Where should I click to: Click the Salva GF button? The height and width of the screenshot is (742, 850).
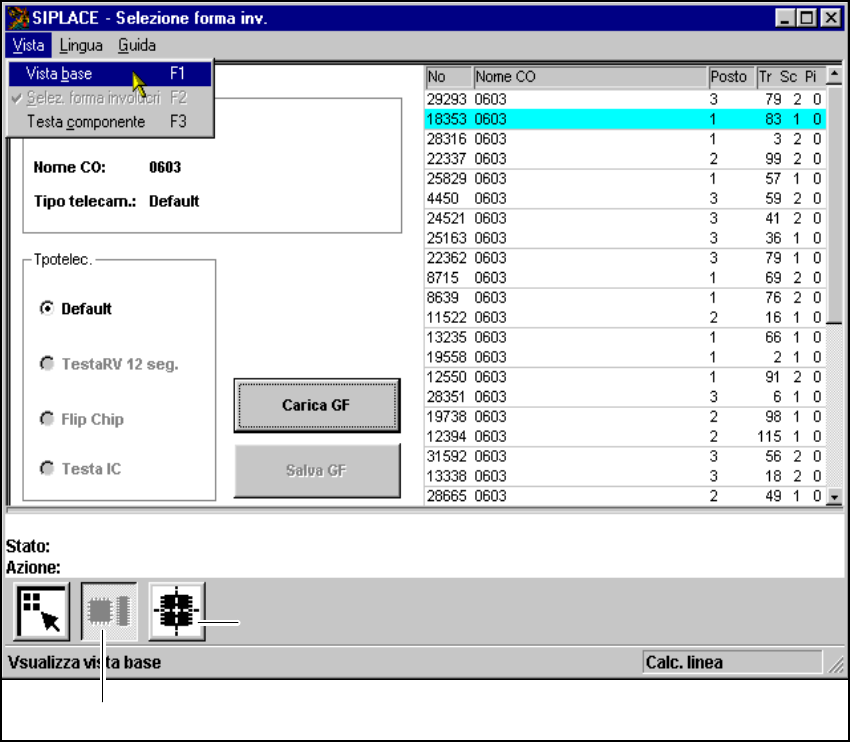click(317, 470)
